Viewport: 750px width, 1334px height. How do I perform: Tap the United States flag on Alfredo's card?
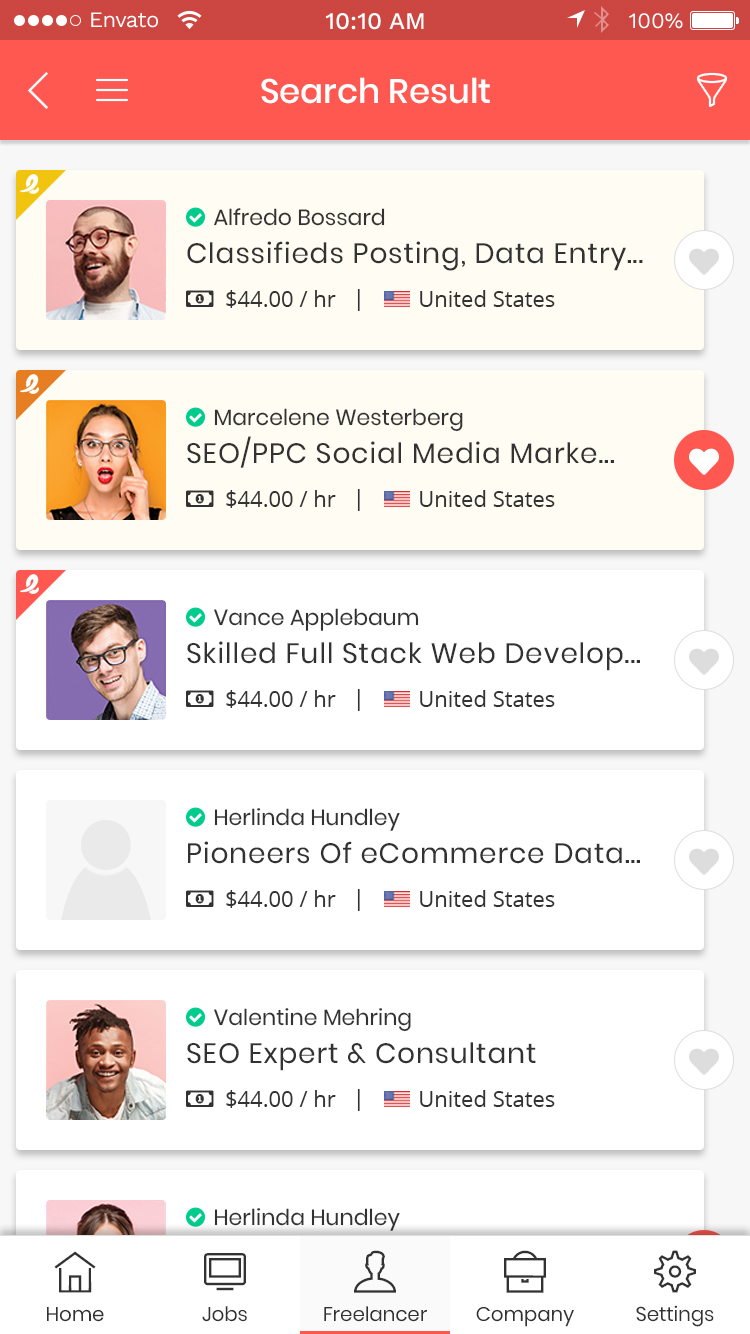tap(397, 299)
